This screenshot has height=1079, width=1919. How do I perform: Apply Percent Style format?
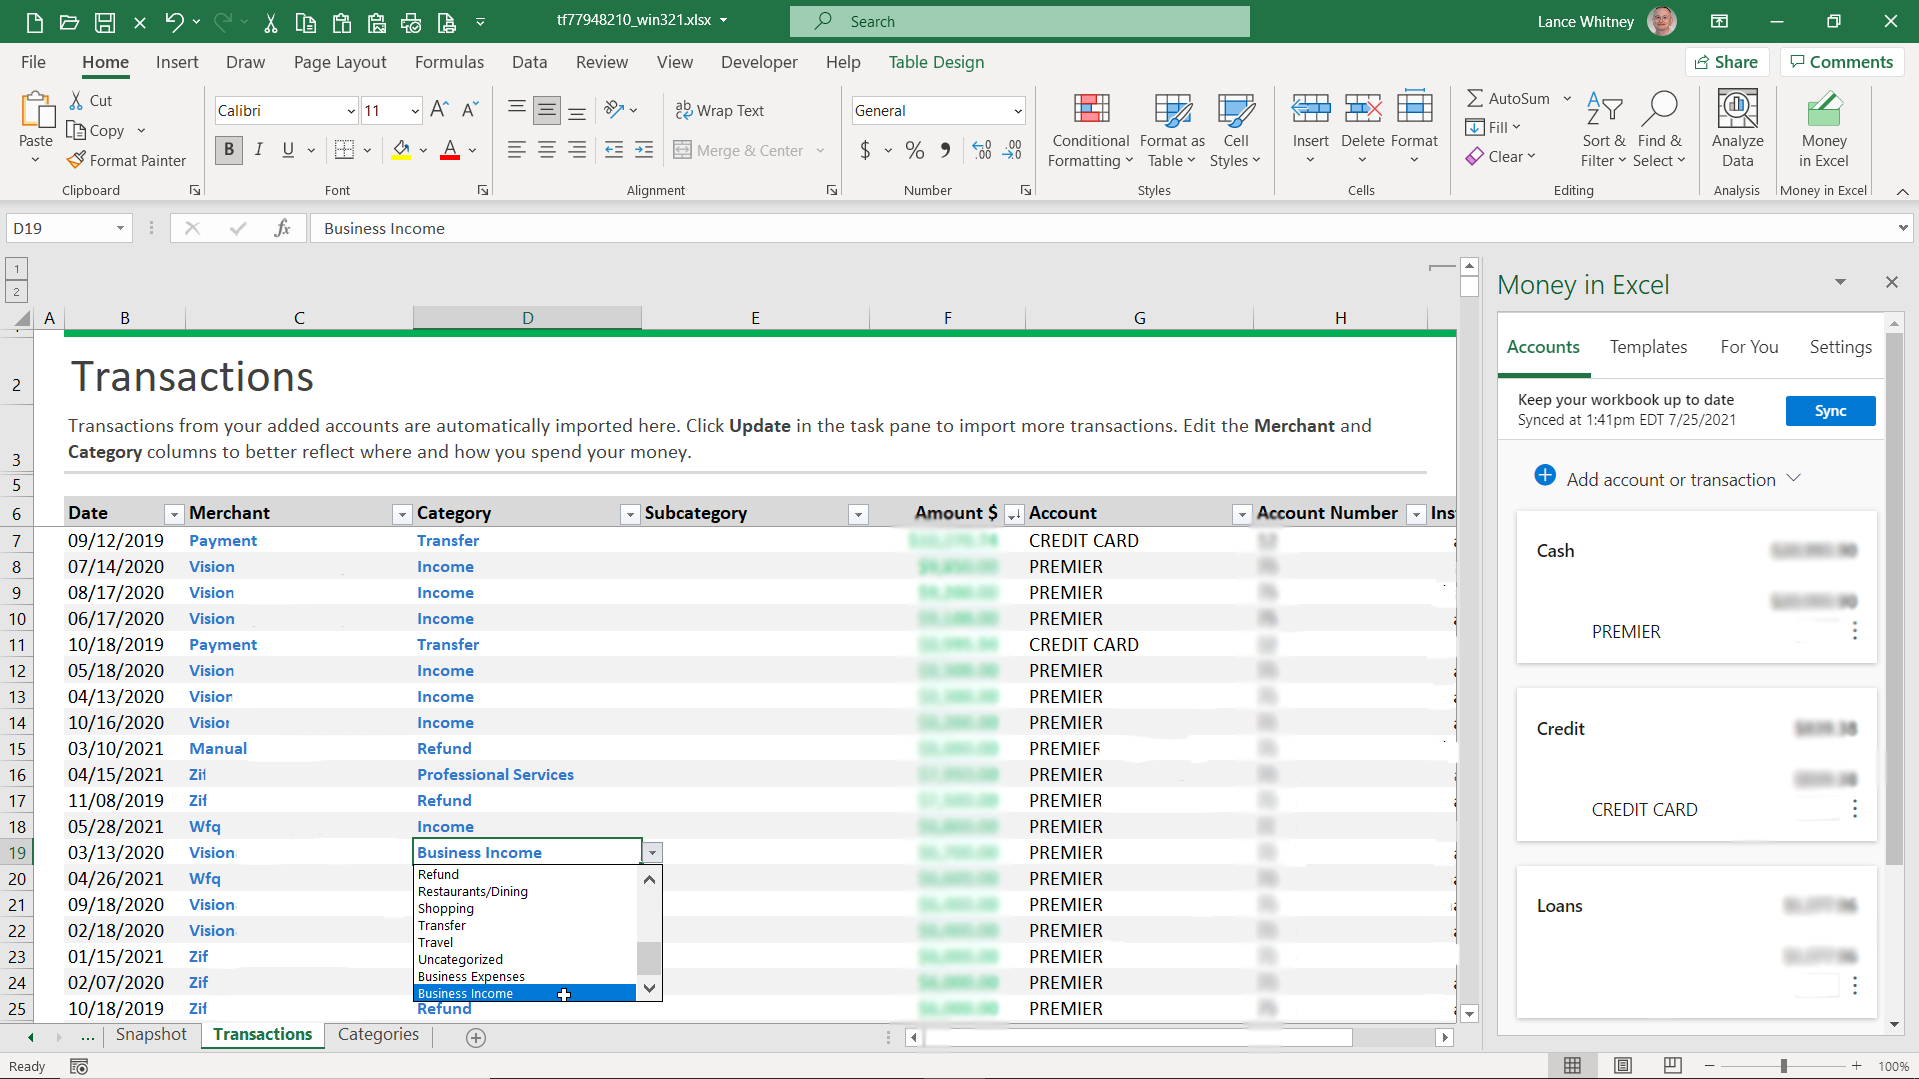click(914, 150)
